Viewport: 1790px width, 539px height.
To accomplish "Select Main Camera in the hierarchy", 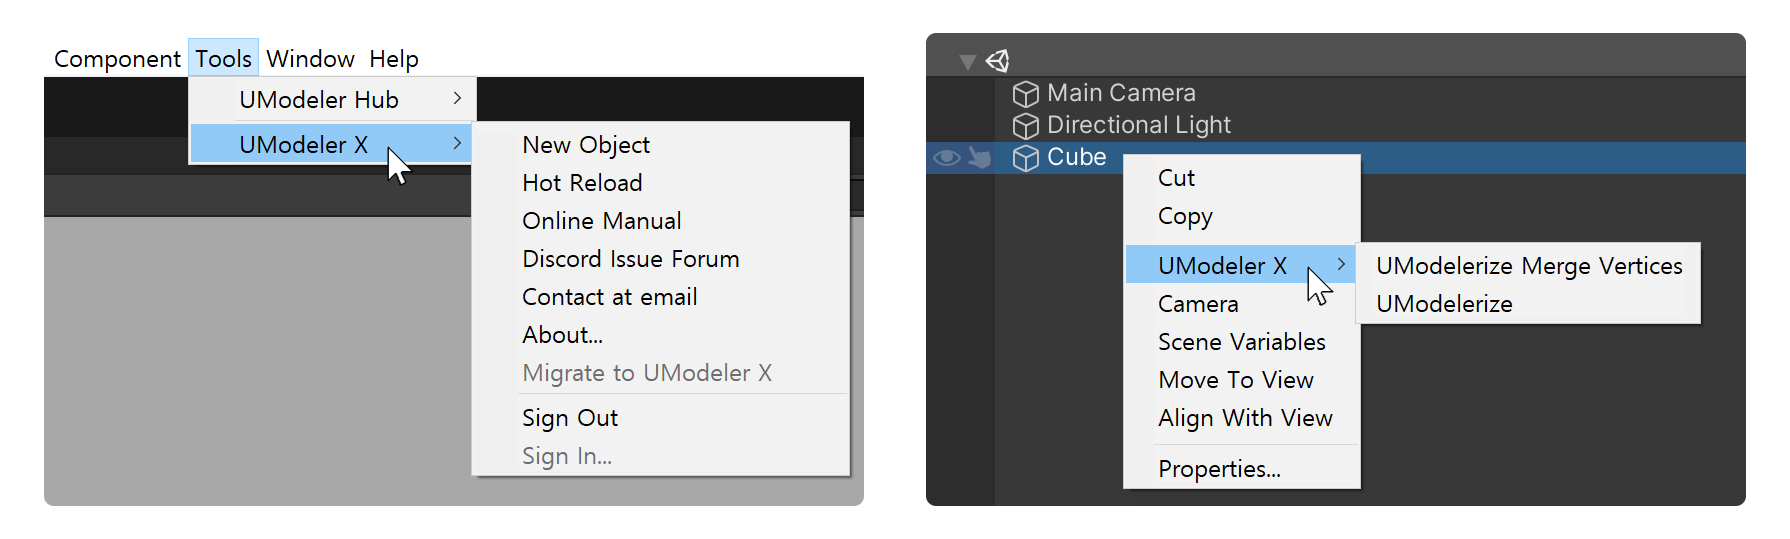I will coord(1120,93).
